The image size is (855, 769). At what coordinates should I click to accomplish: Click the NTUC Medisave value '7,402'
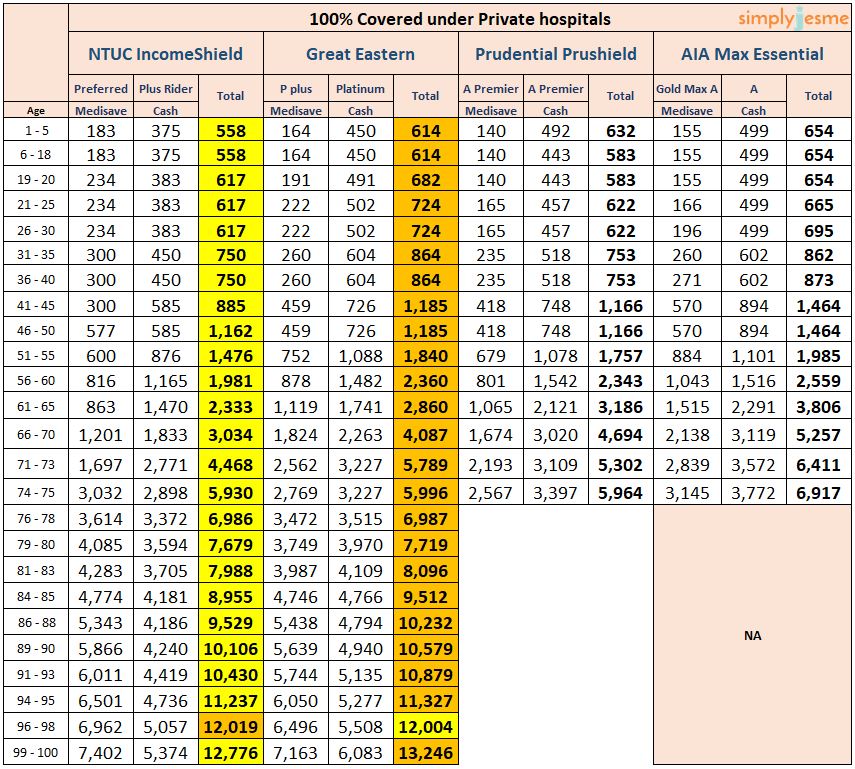coord(101,753)
